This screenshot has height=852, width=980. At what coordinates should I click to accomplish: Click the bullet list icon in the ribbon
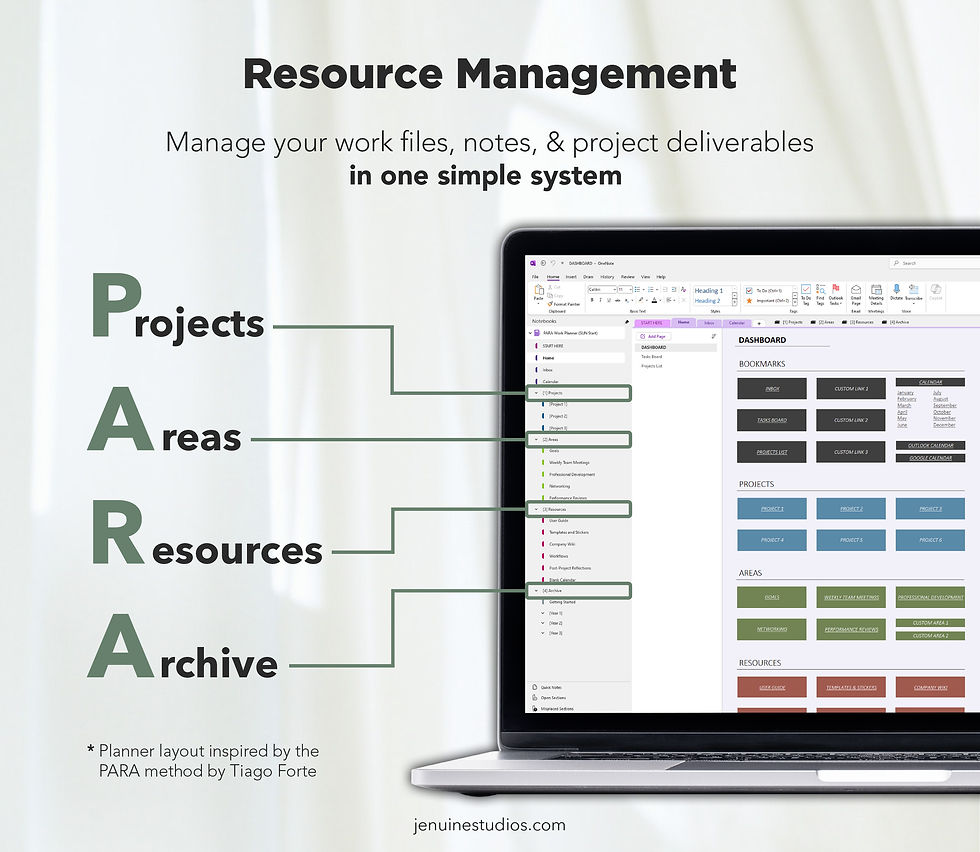[x=637, y=289]
